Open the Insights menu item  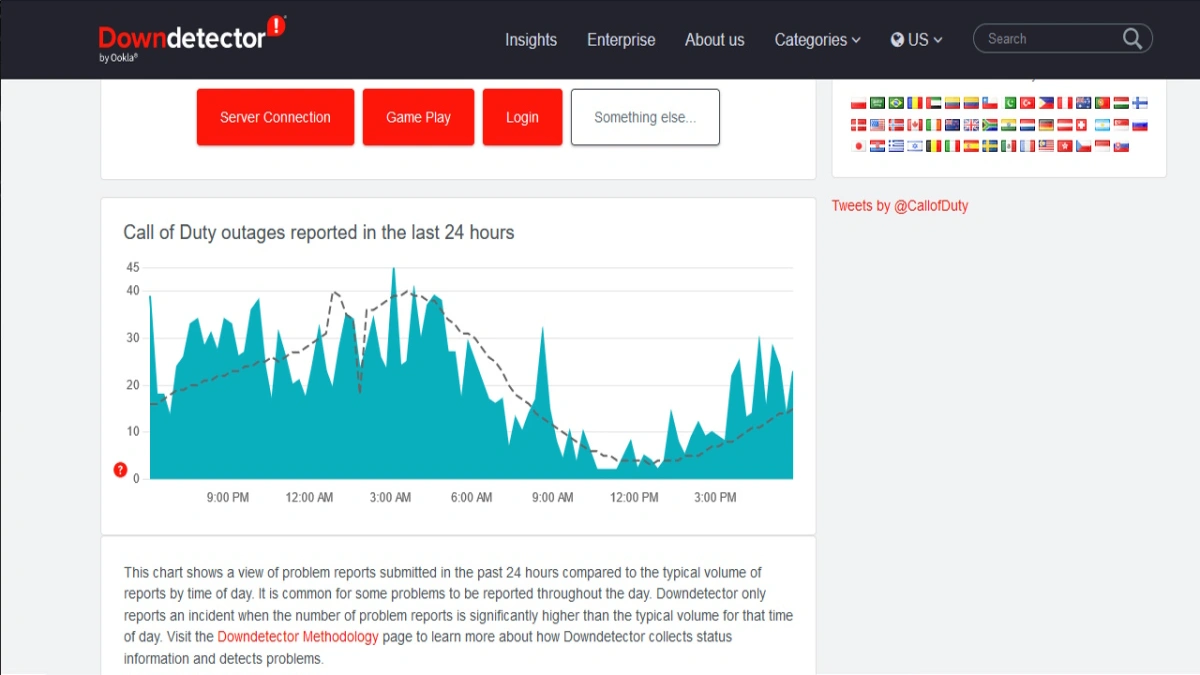click(x=531, y=40)
